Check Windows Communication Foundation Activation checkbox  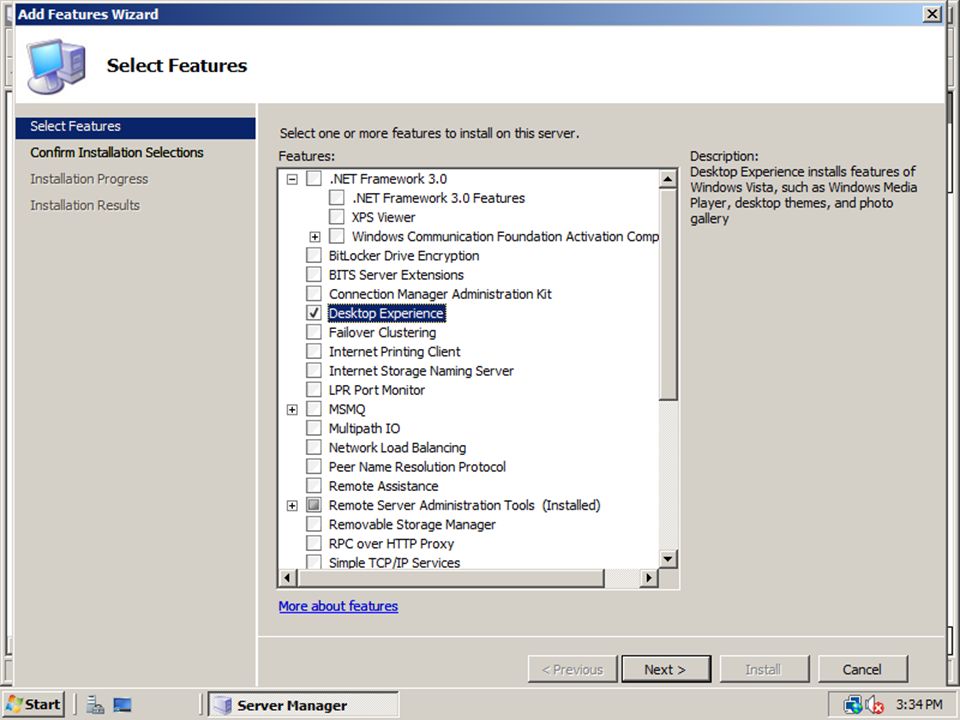pyautogui.click(x=336, y=236)
